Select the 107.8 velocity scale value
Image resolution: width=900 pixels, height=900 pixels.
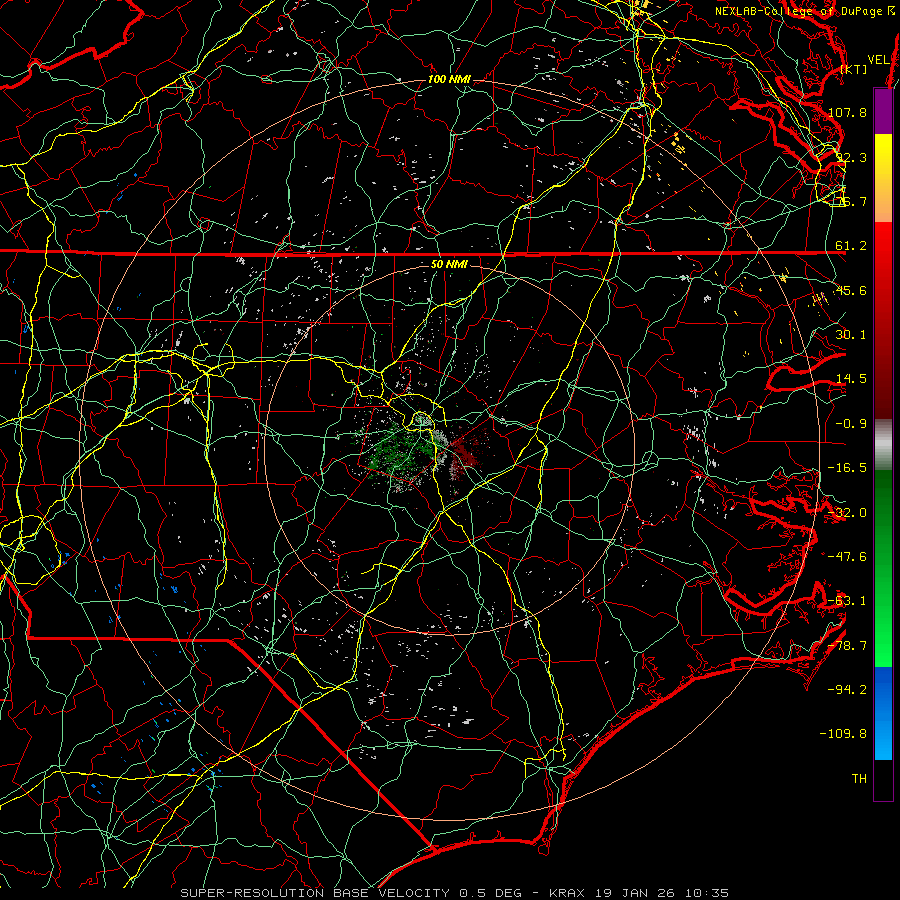point(847,112)
